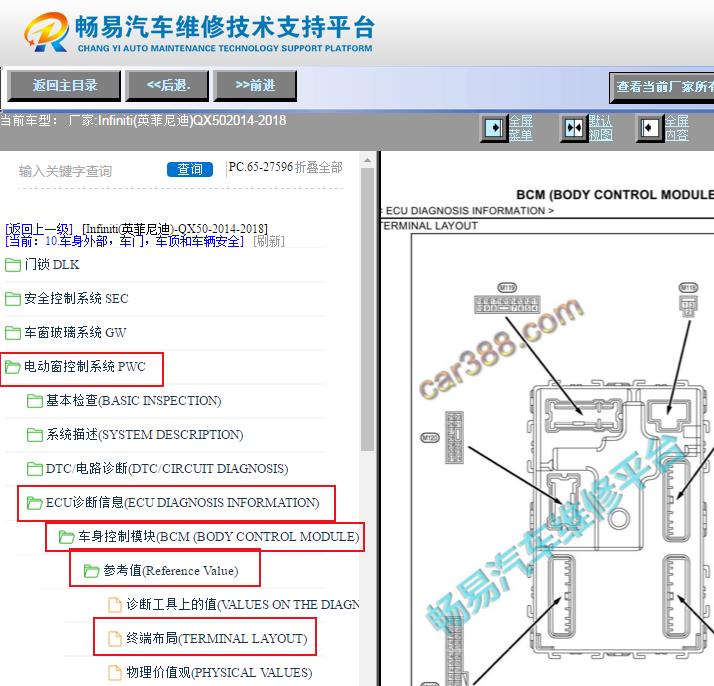Click the PC.65-27596 text
This screenshot has width=714, height=686.
pos(260,167)
